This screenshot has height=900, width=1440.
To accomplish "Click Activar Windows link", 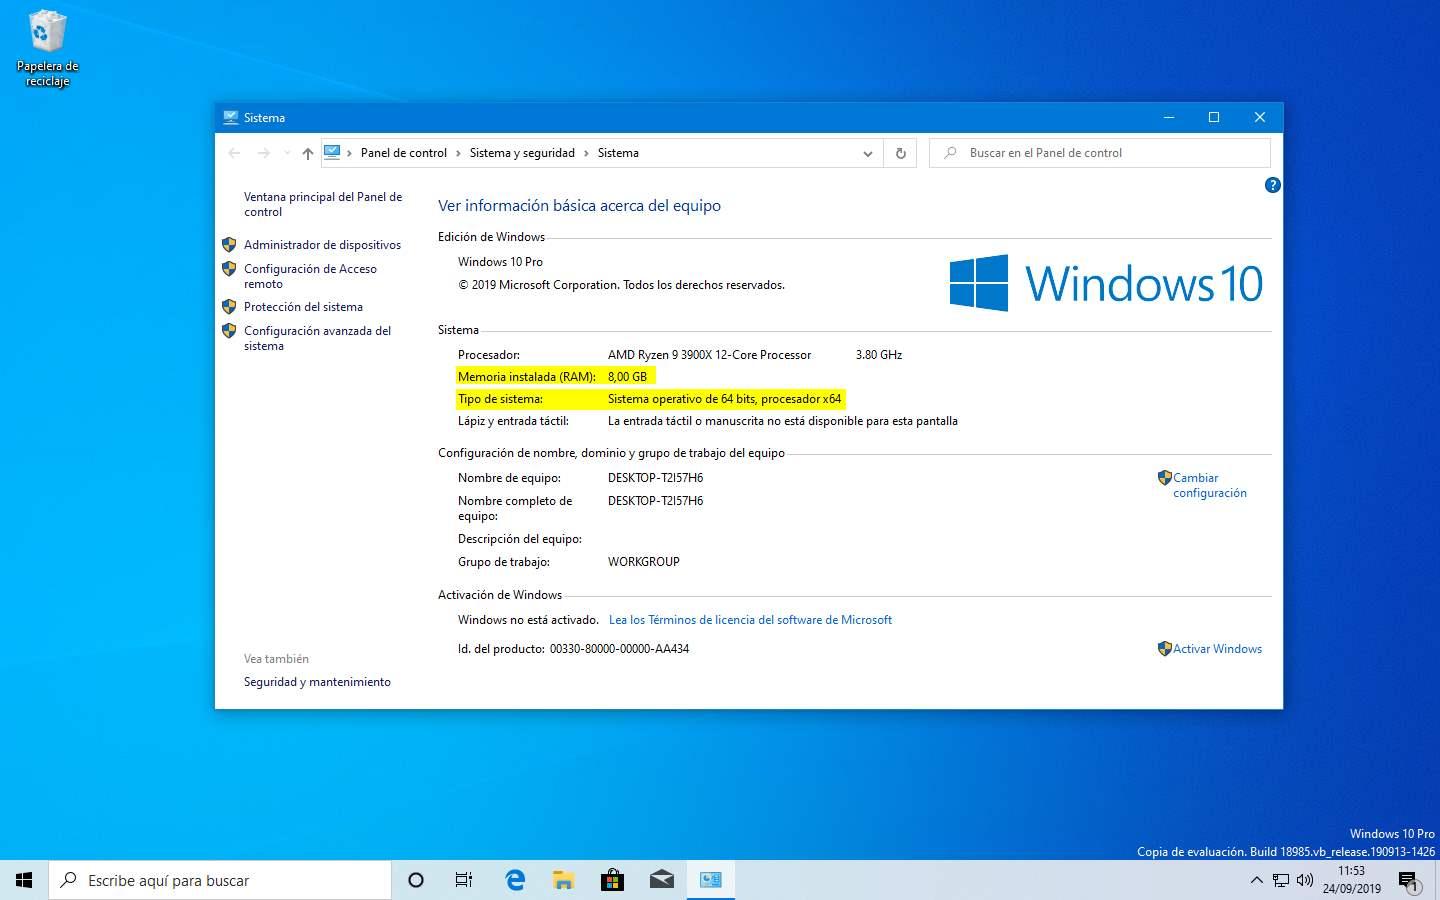I will (x=1217, y=649).
